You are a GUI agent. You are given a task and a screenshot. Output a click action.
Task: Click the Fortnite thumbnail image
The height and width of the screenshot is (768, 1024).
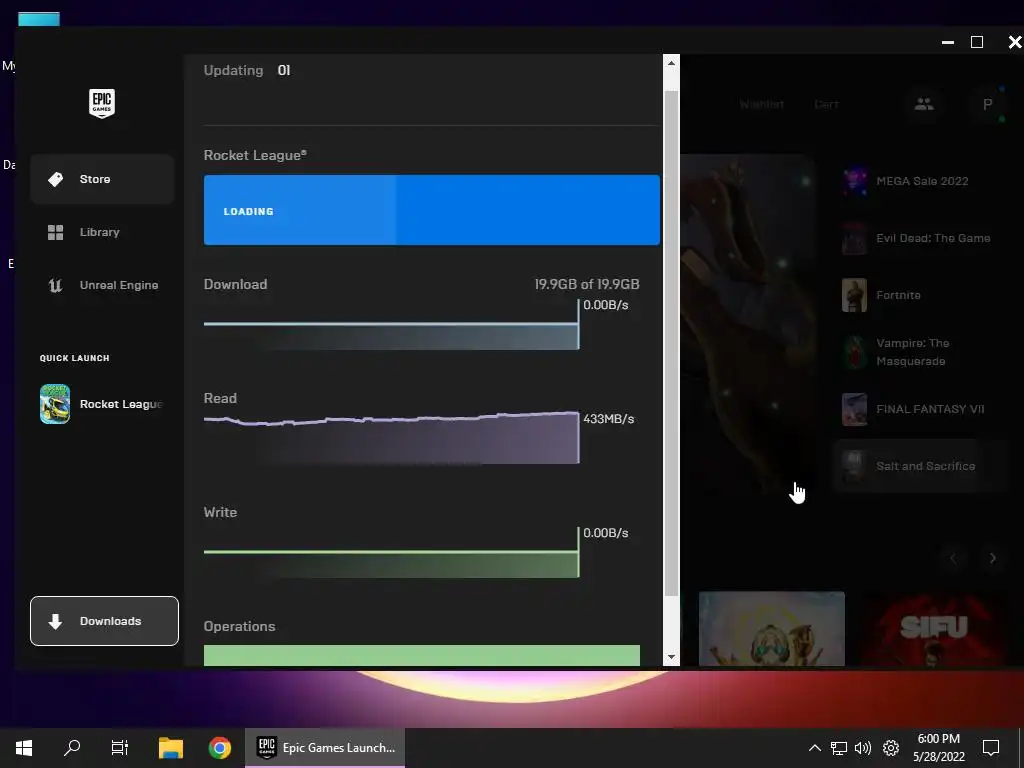854,295
